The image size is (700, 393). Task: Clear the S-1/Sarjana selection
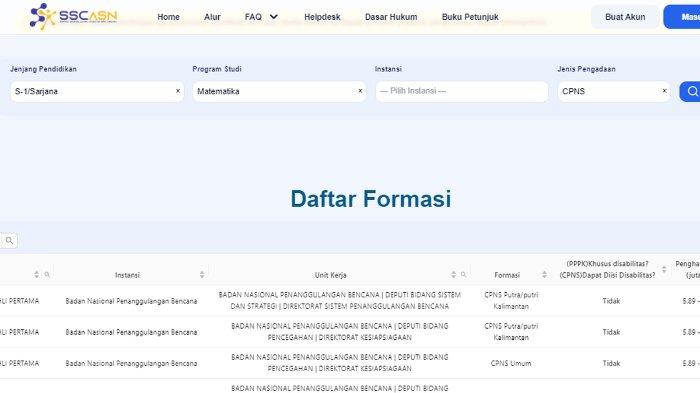pyautogui.click(x=178, y=91)
